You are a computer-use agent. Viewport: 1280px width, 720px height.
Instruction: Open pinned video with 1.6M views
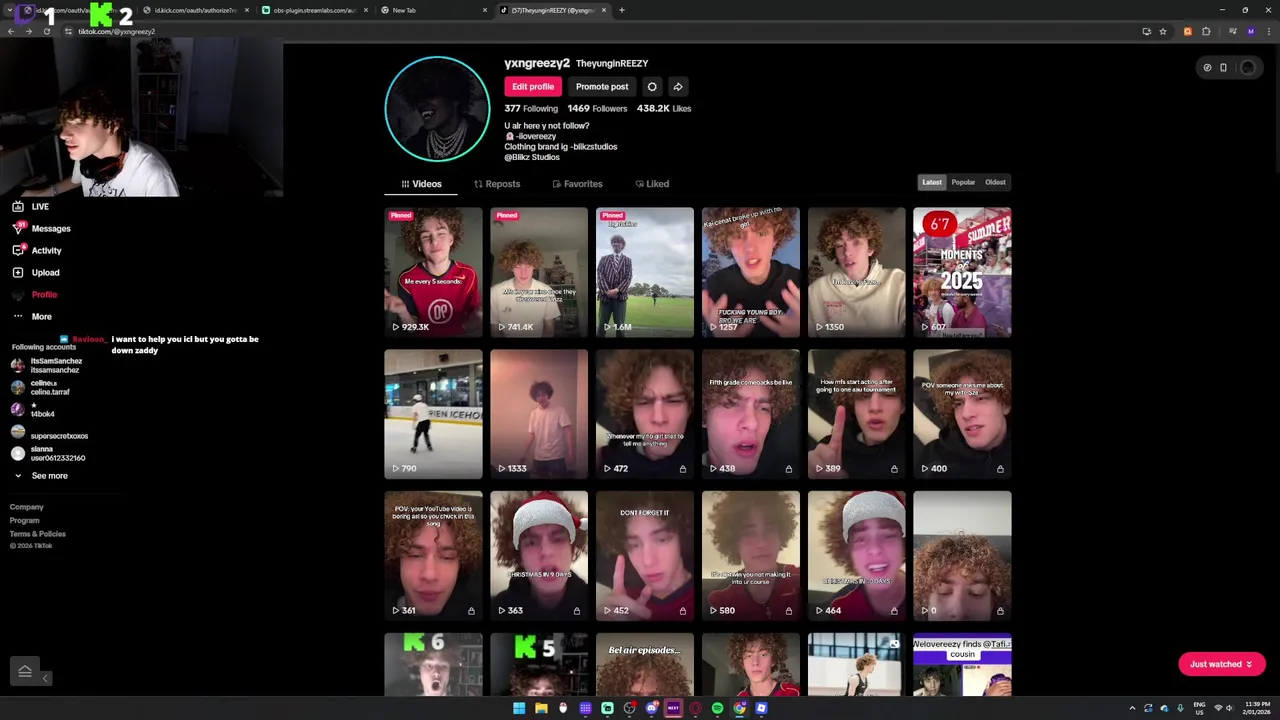(x=645, y=272)
